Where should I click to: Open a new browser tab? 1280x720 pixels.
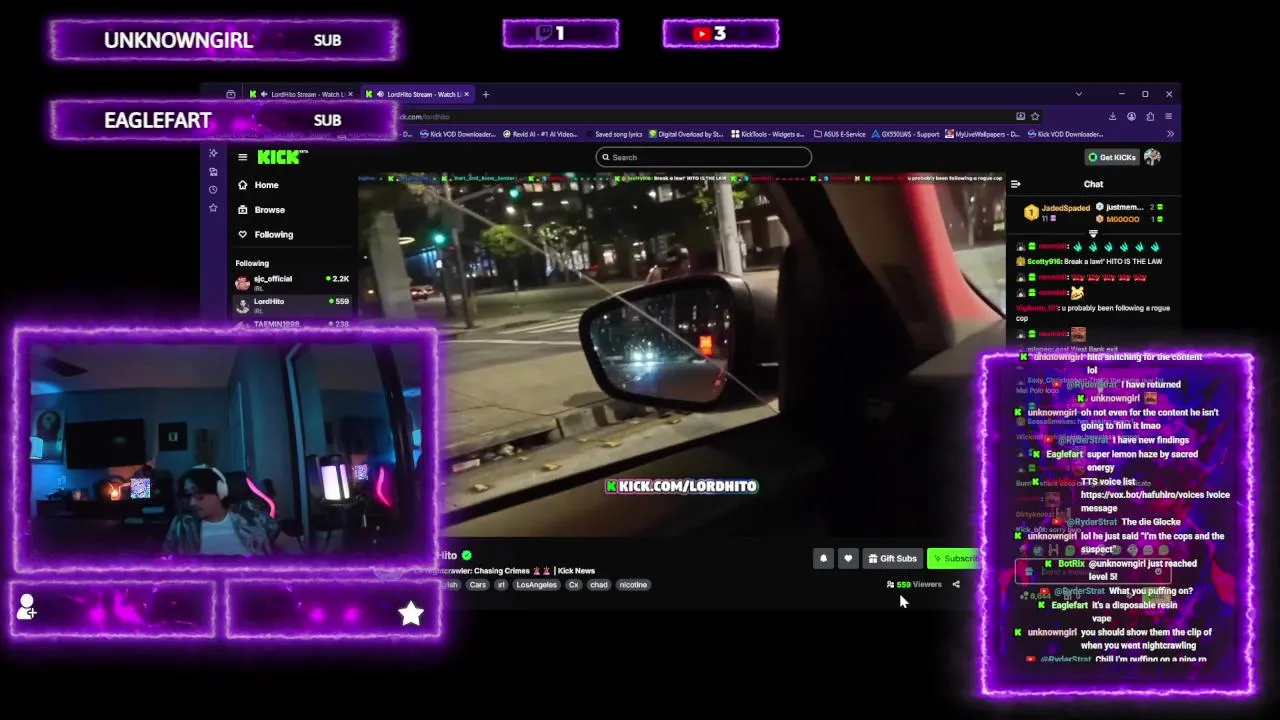pyautogui.click(x=486, y=94)
